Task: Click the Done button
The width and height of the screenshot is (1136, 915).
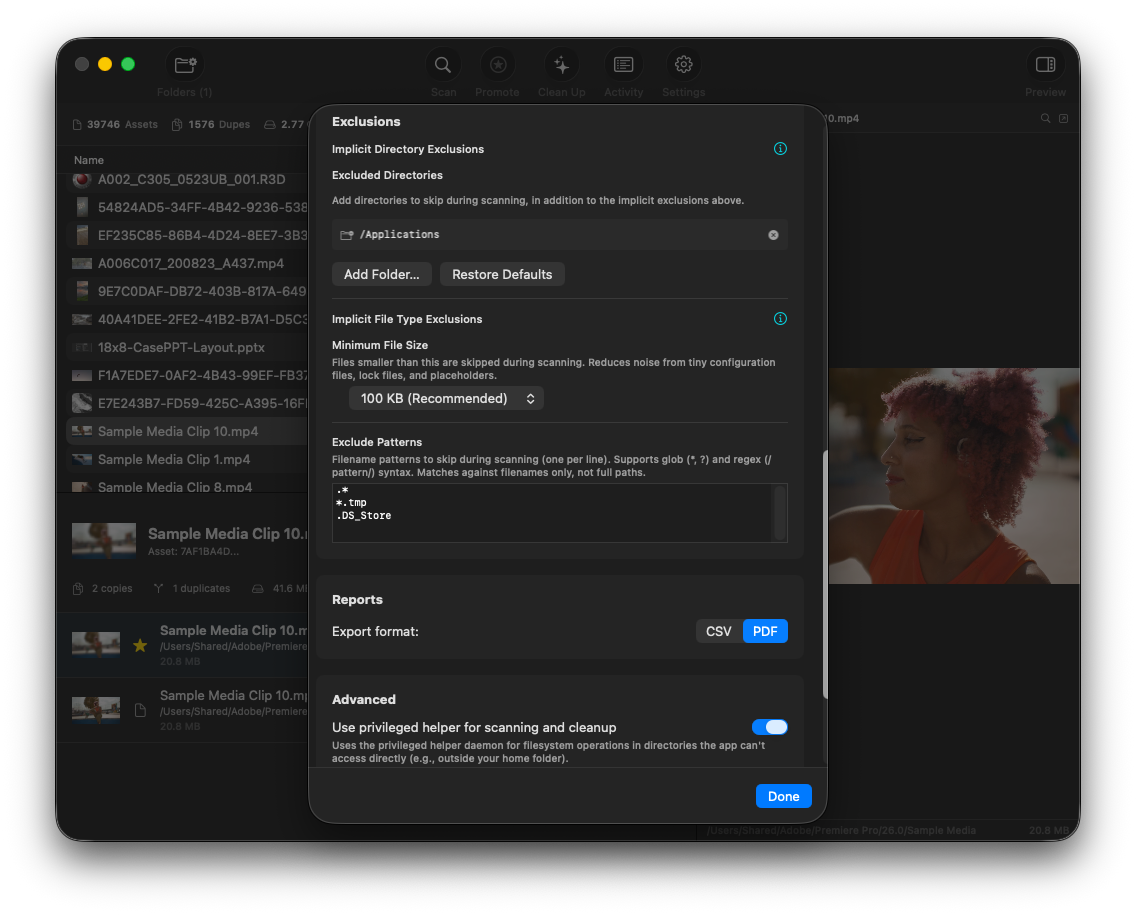Action: [x=783, y=796]
